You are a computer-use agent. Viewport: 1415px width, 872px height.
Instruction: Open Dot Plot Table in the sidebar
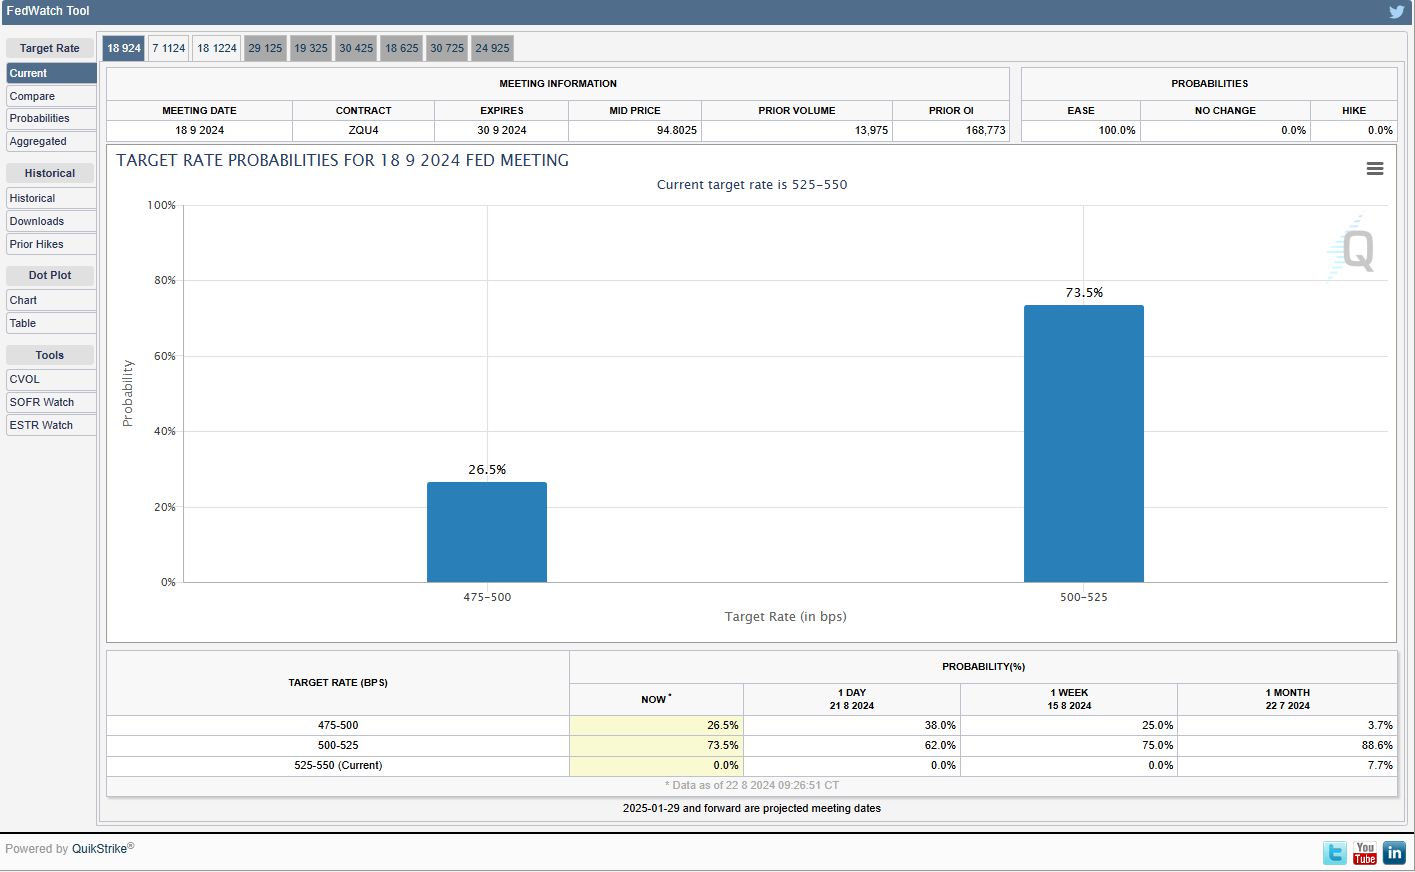tap(51, 323)
